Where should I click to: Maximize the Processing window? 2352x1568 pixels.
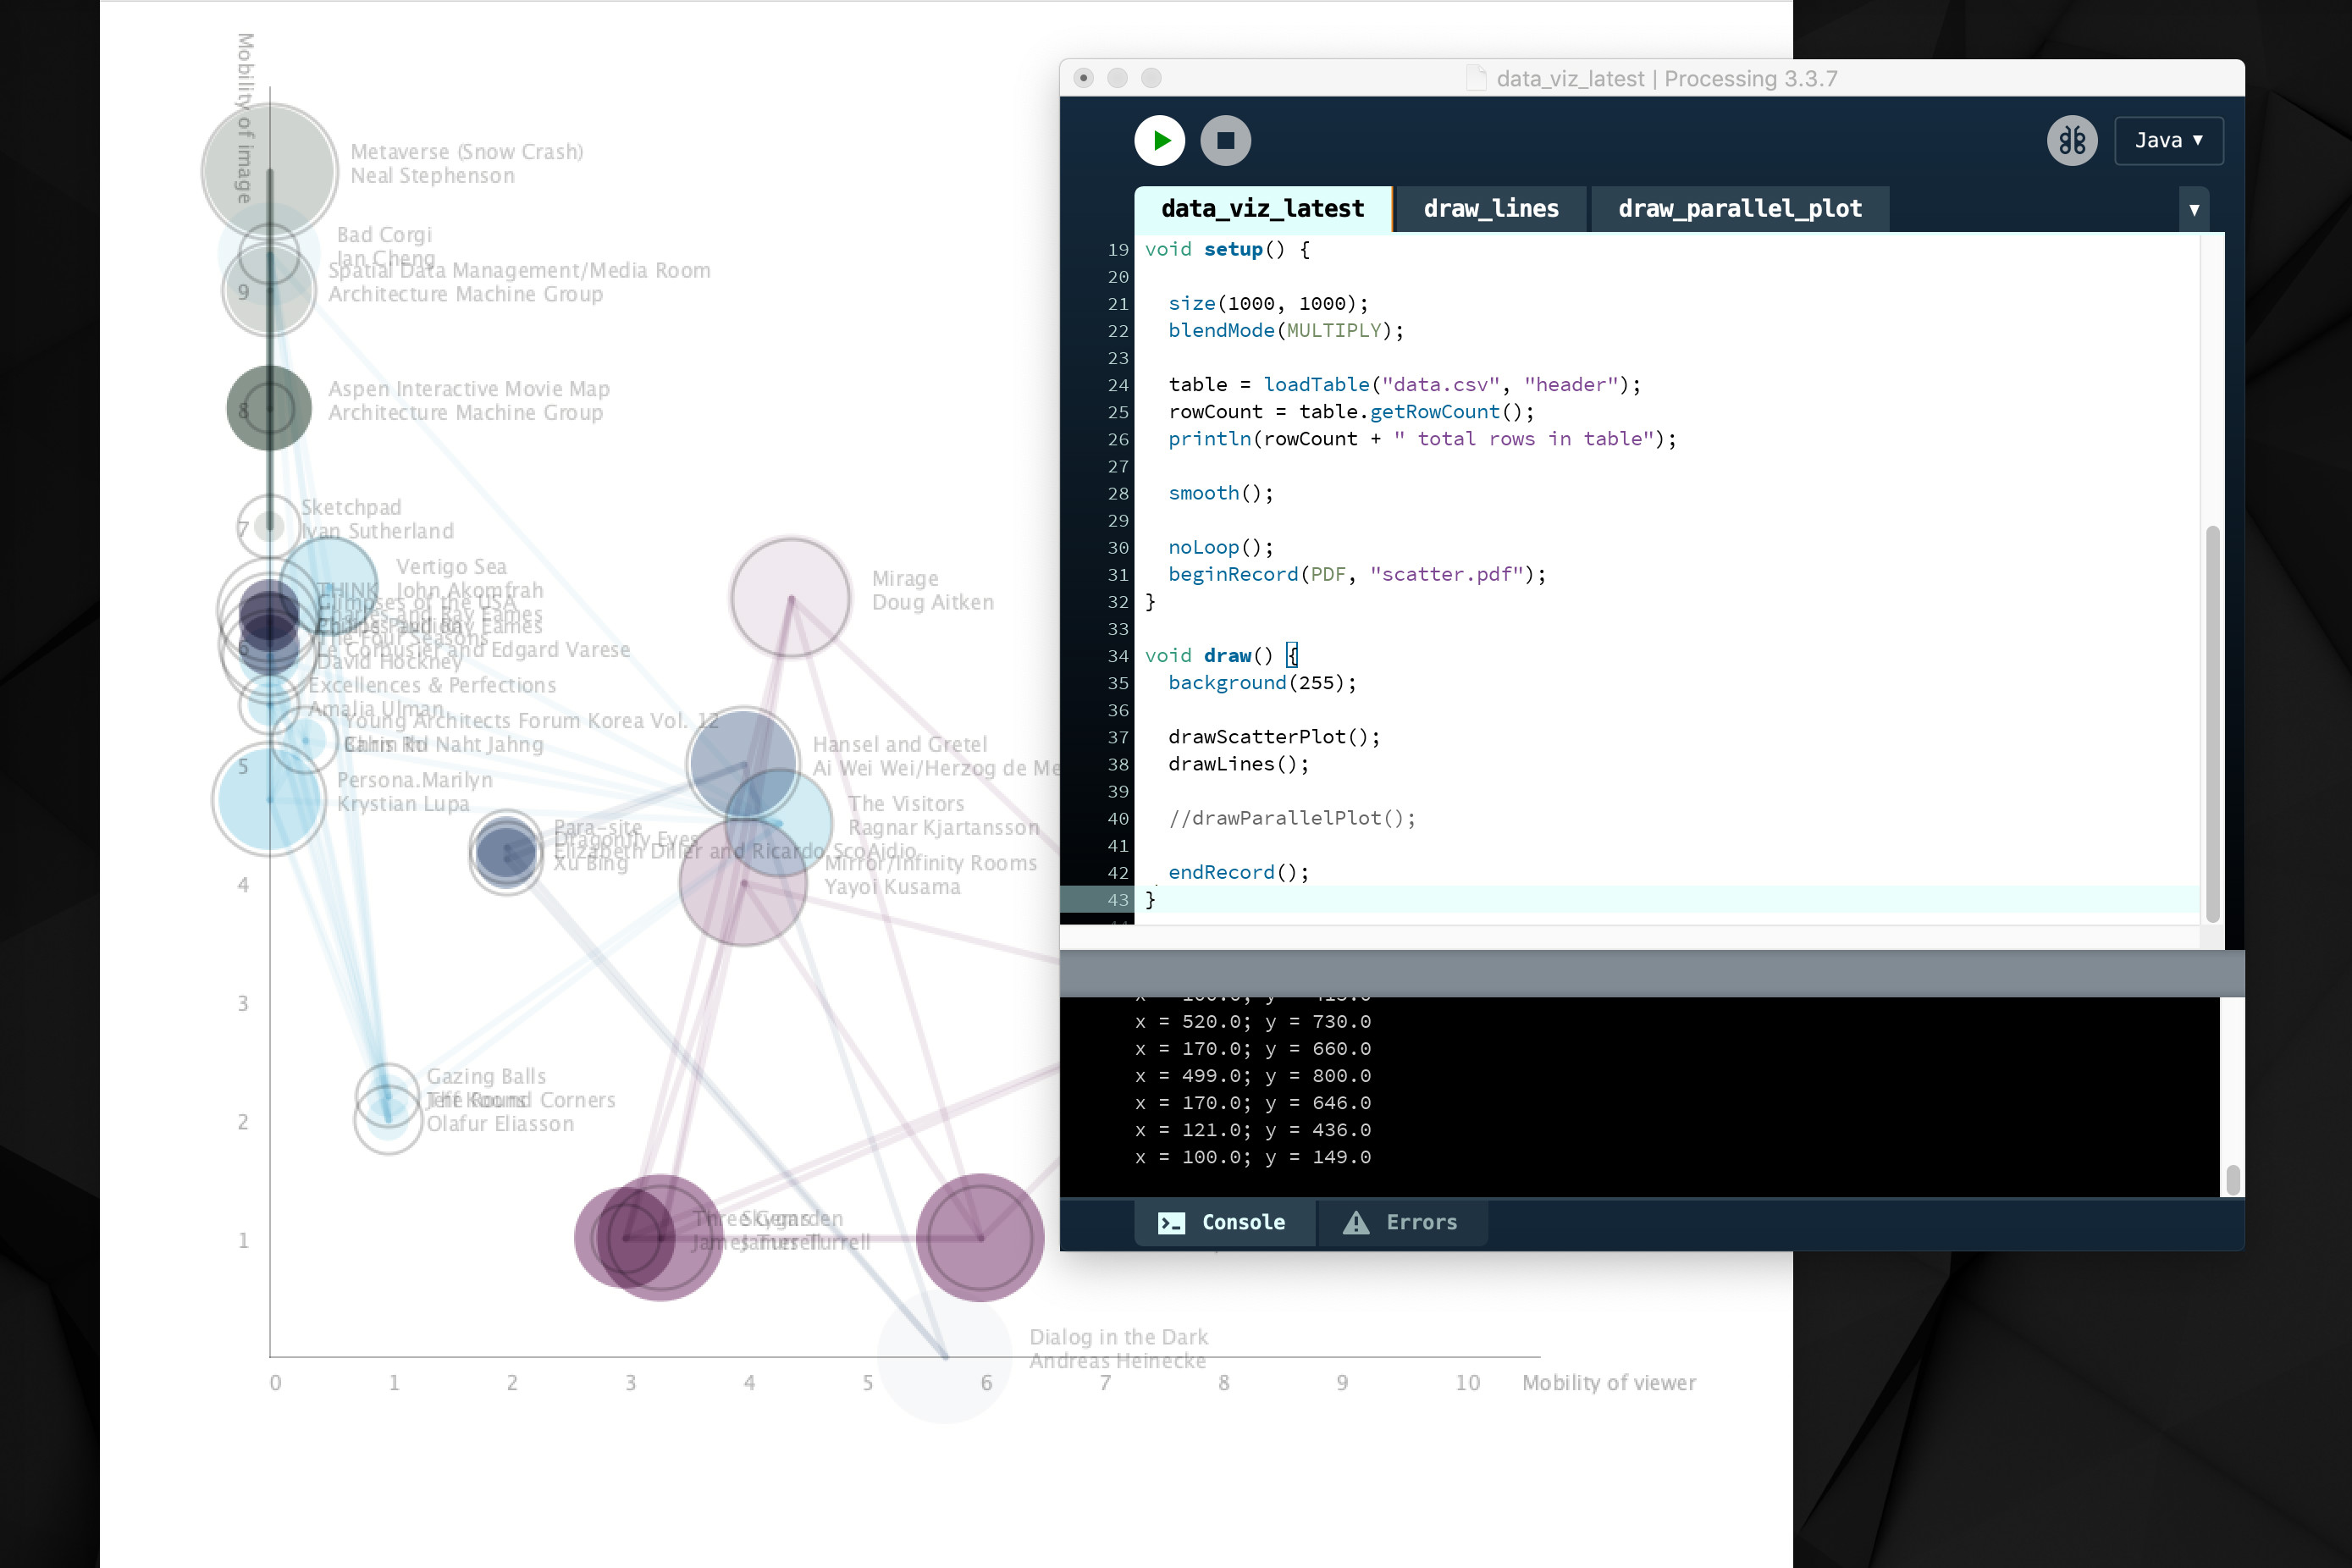point(1151,78)
